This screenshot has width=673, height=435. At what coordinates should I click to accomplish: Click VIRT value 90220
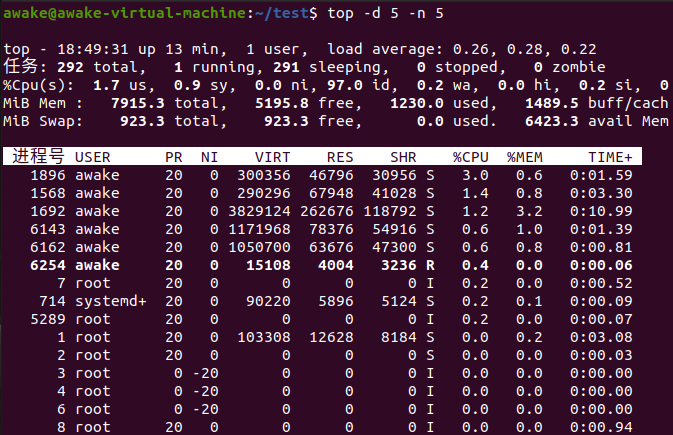pos(268,301)
